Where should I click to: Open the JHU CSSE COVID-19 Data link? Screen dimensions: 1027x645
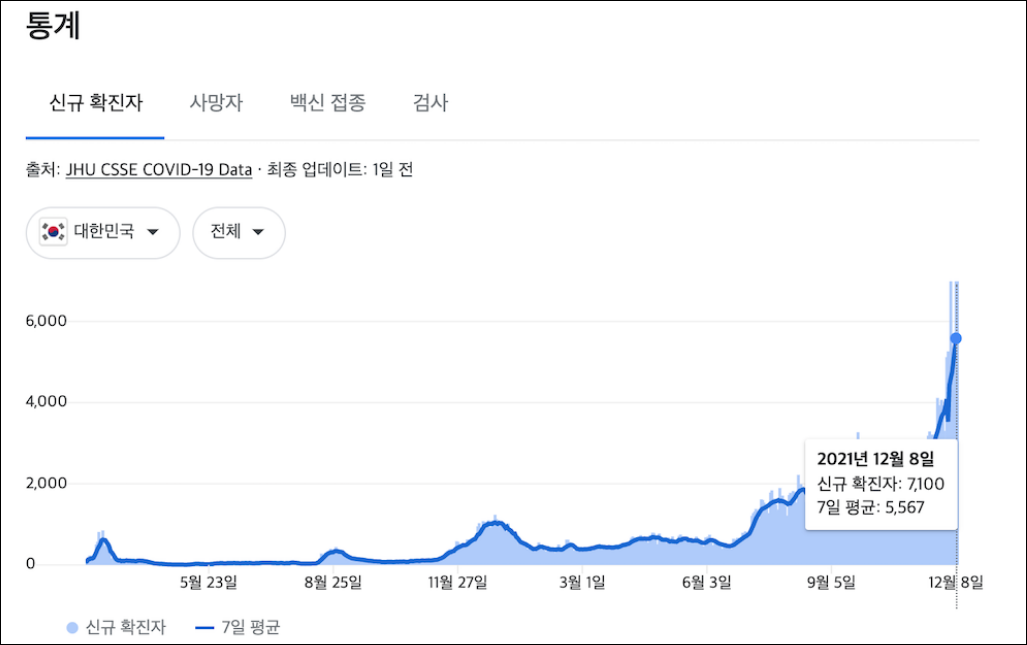point(159,170)
